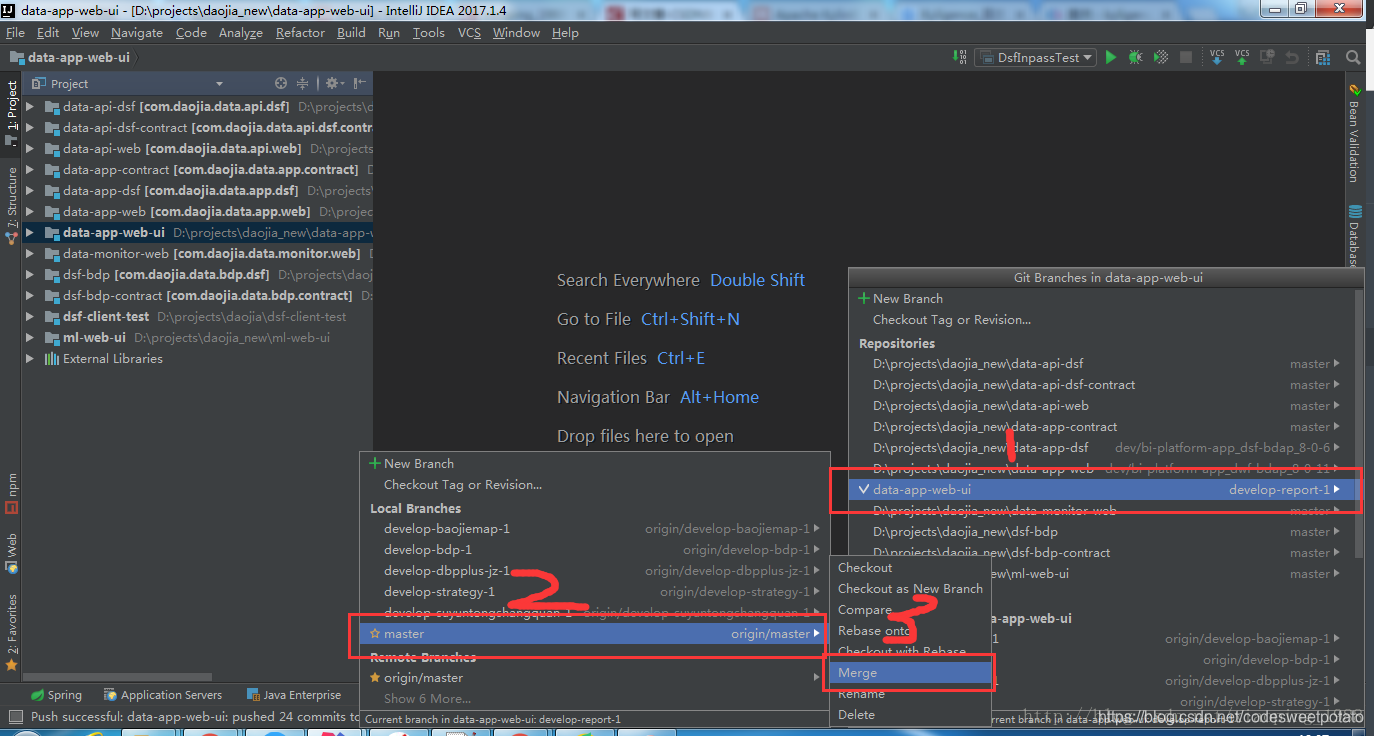The width and height of the screenshot is (1374, 736).
Task: Open the DsfInpassTest run configuration dropdown
Action: 1037,58
